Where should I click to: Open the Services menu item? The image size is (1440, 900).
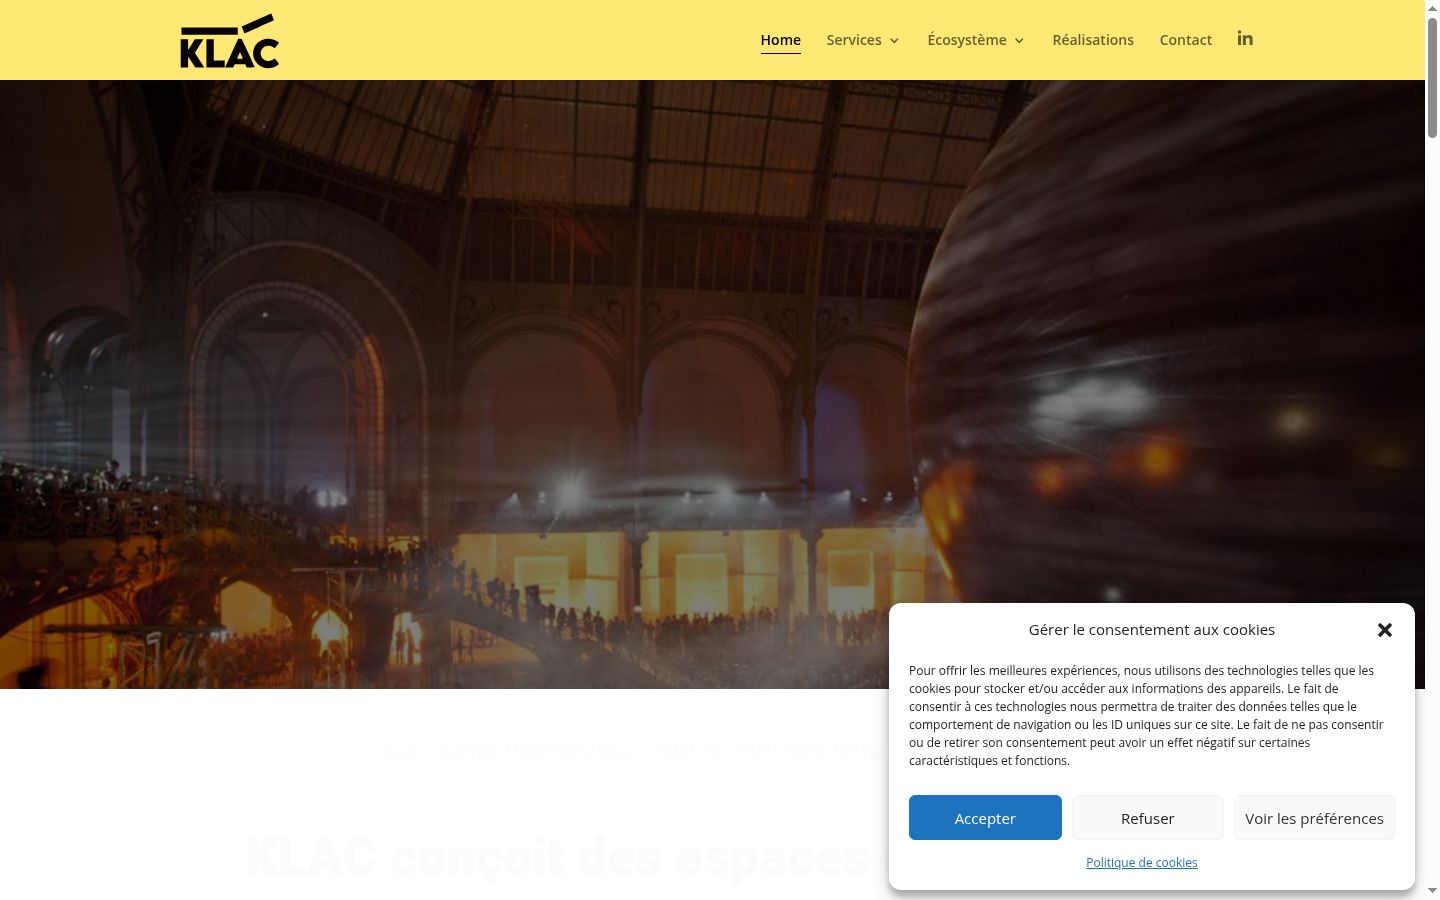854,40
